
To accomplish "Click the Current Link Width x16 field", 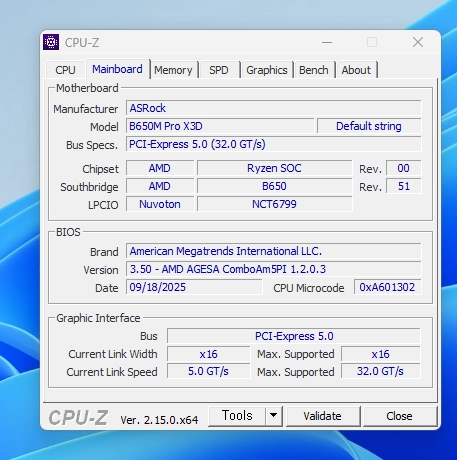I will pyautogui.click(x=208, y=354).
